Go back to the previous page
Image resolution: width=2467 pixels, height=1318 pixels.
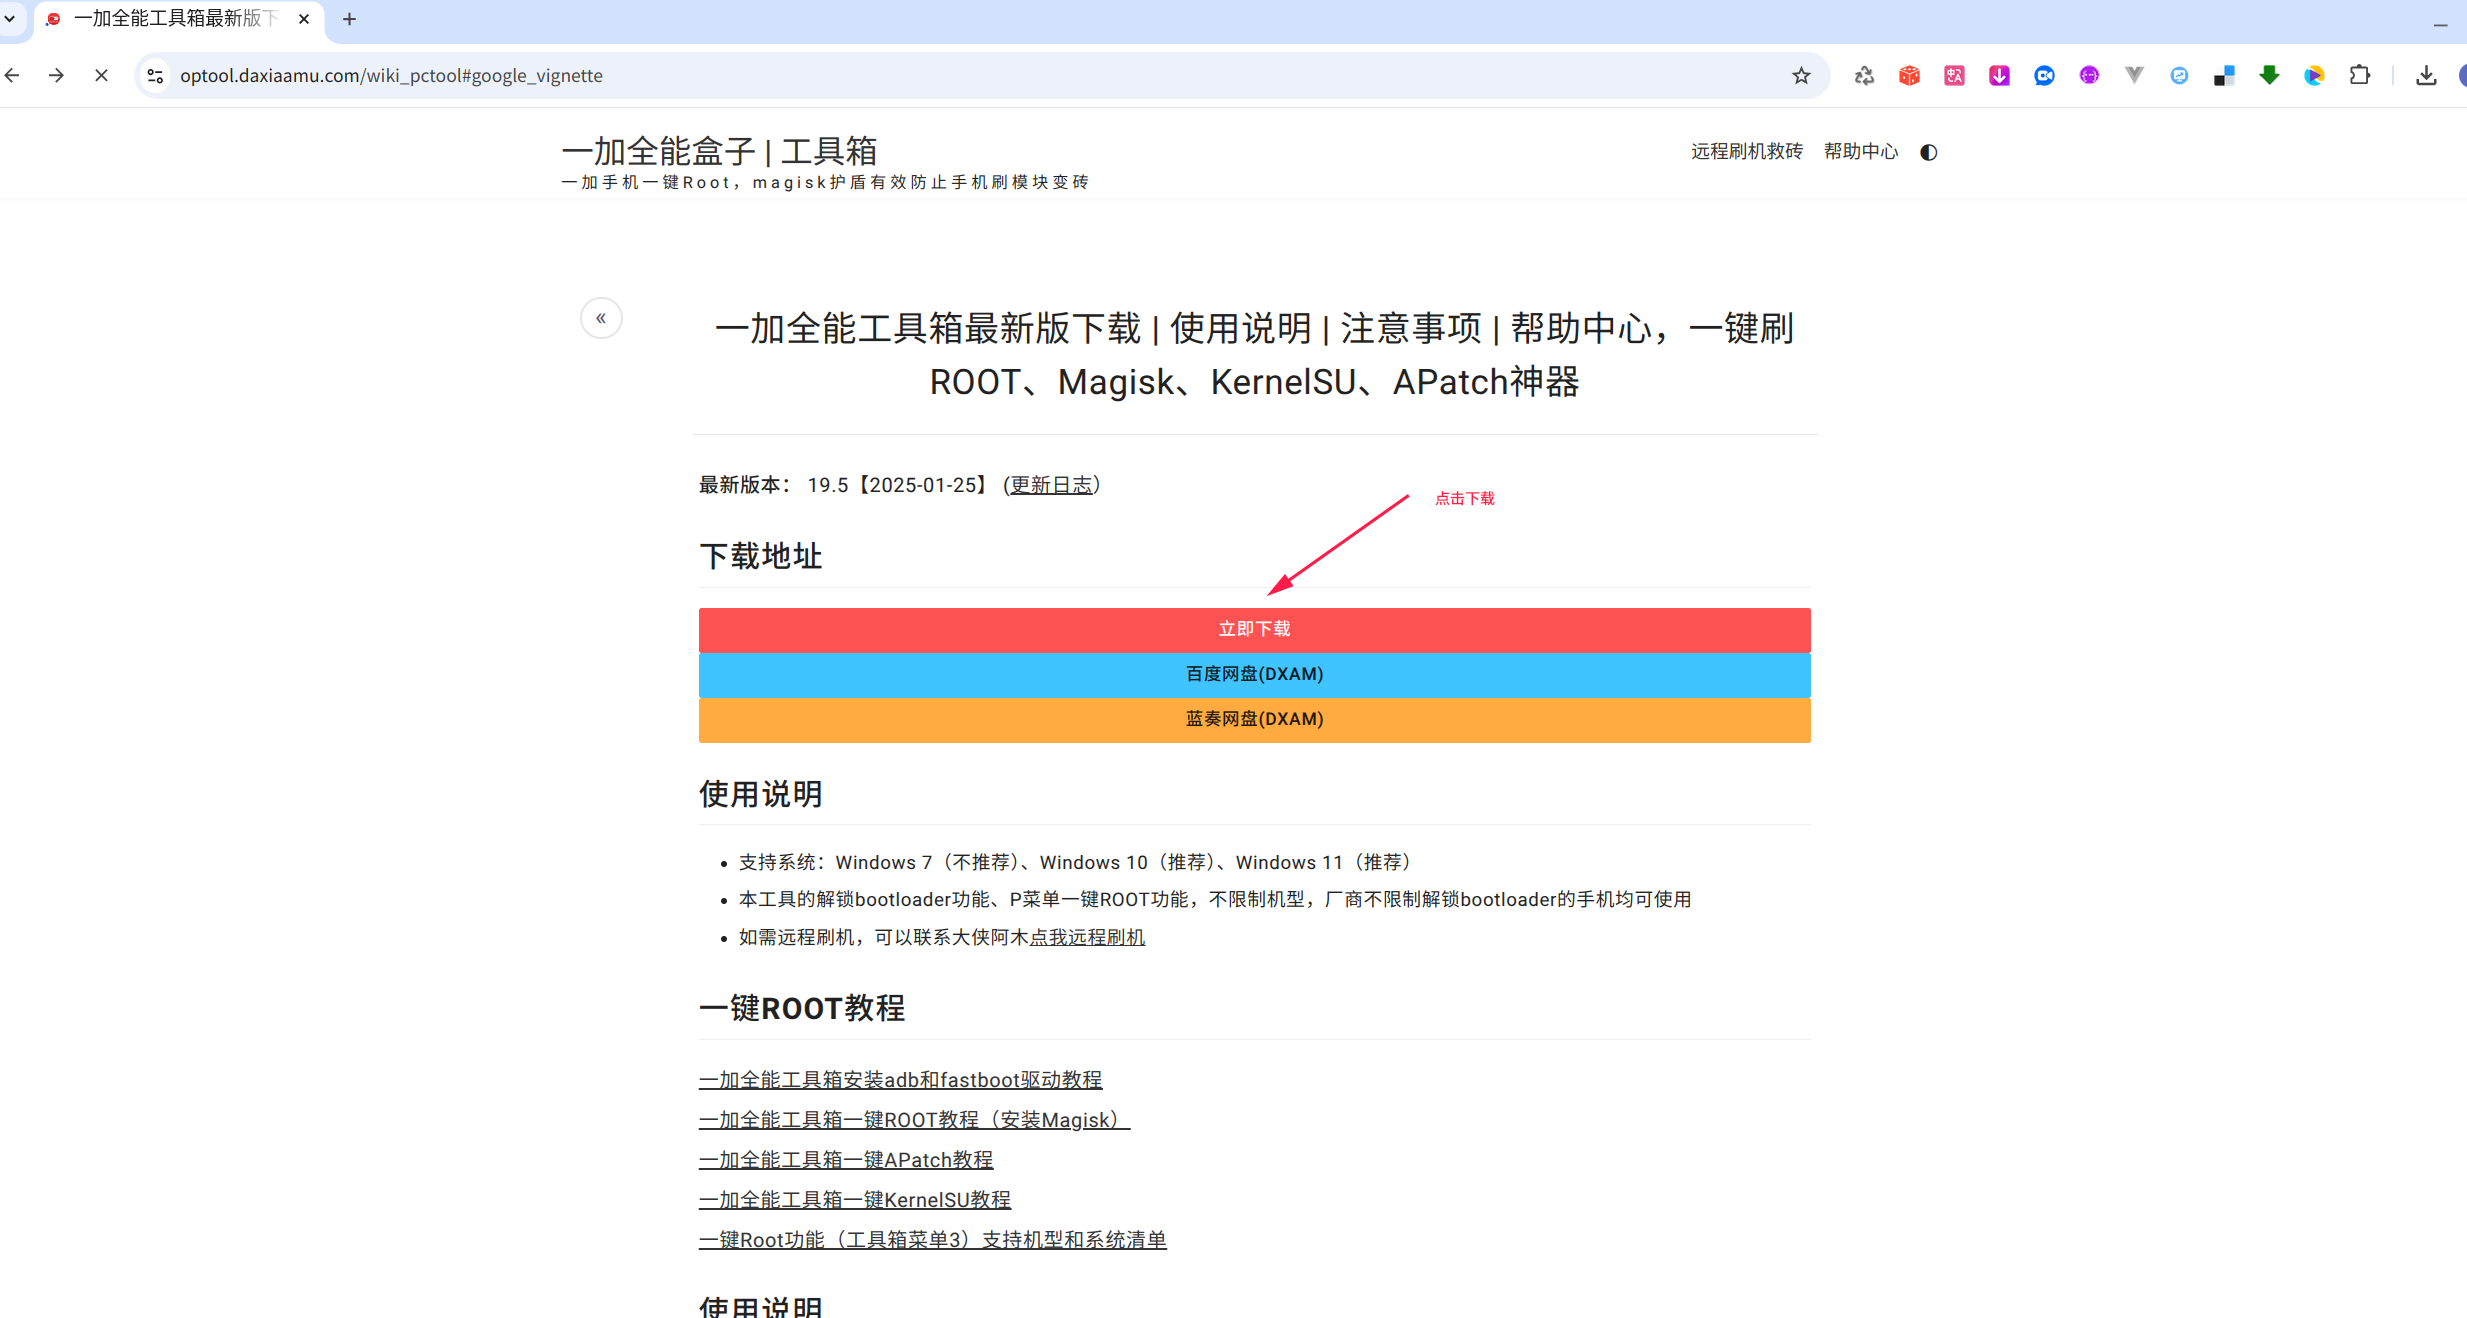point(13,76)
